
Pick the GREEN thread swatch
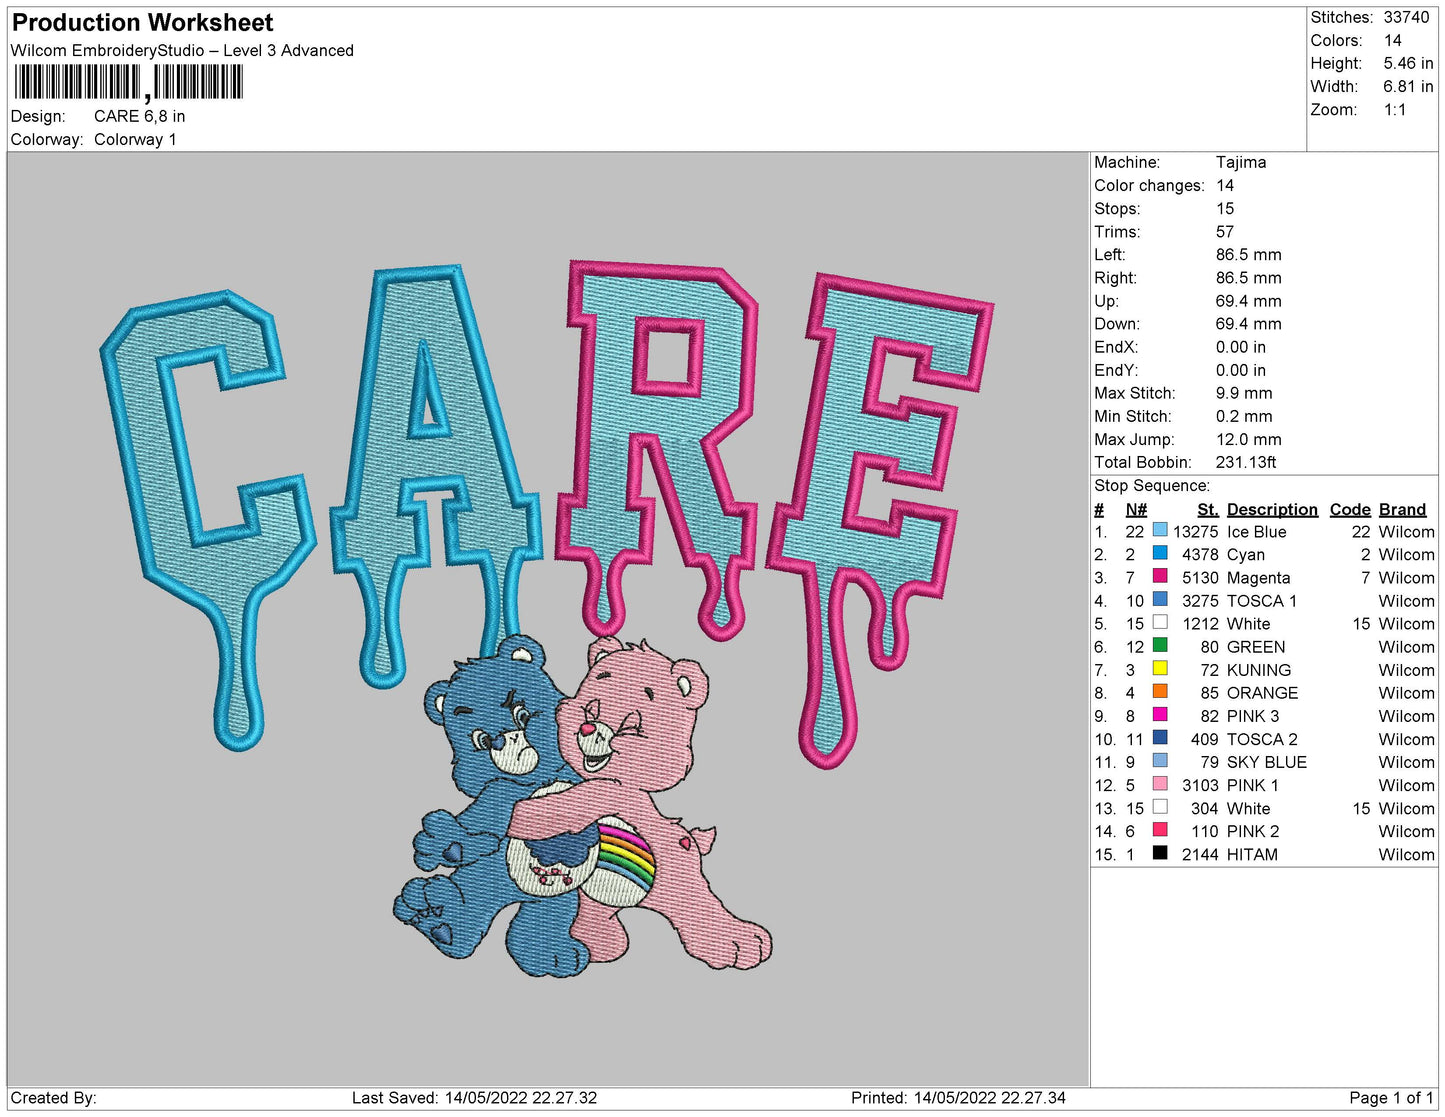point(1160,645)
